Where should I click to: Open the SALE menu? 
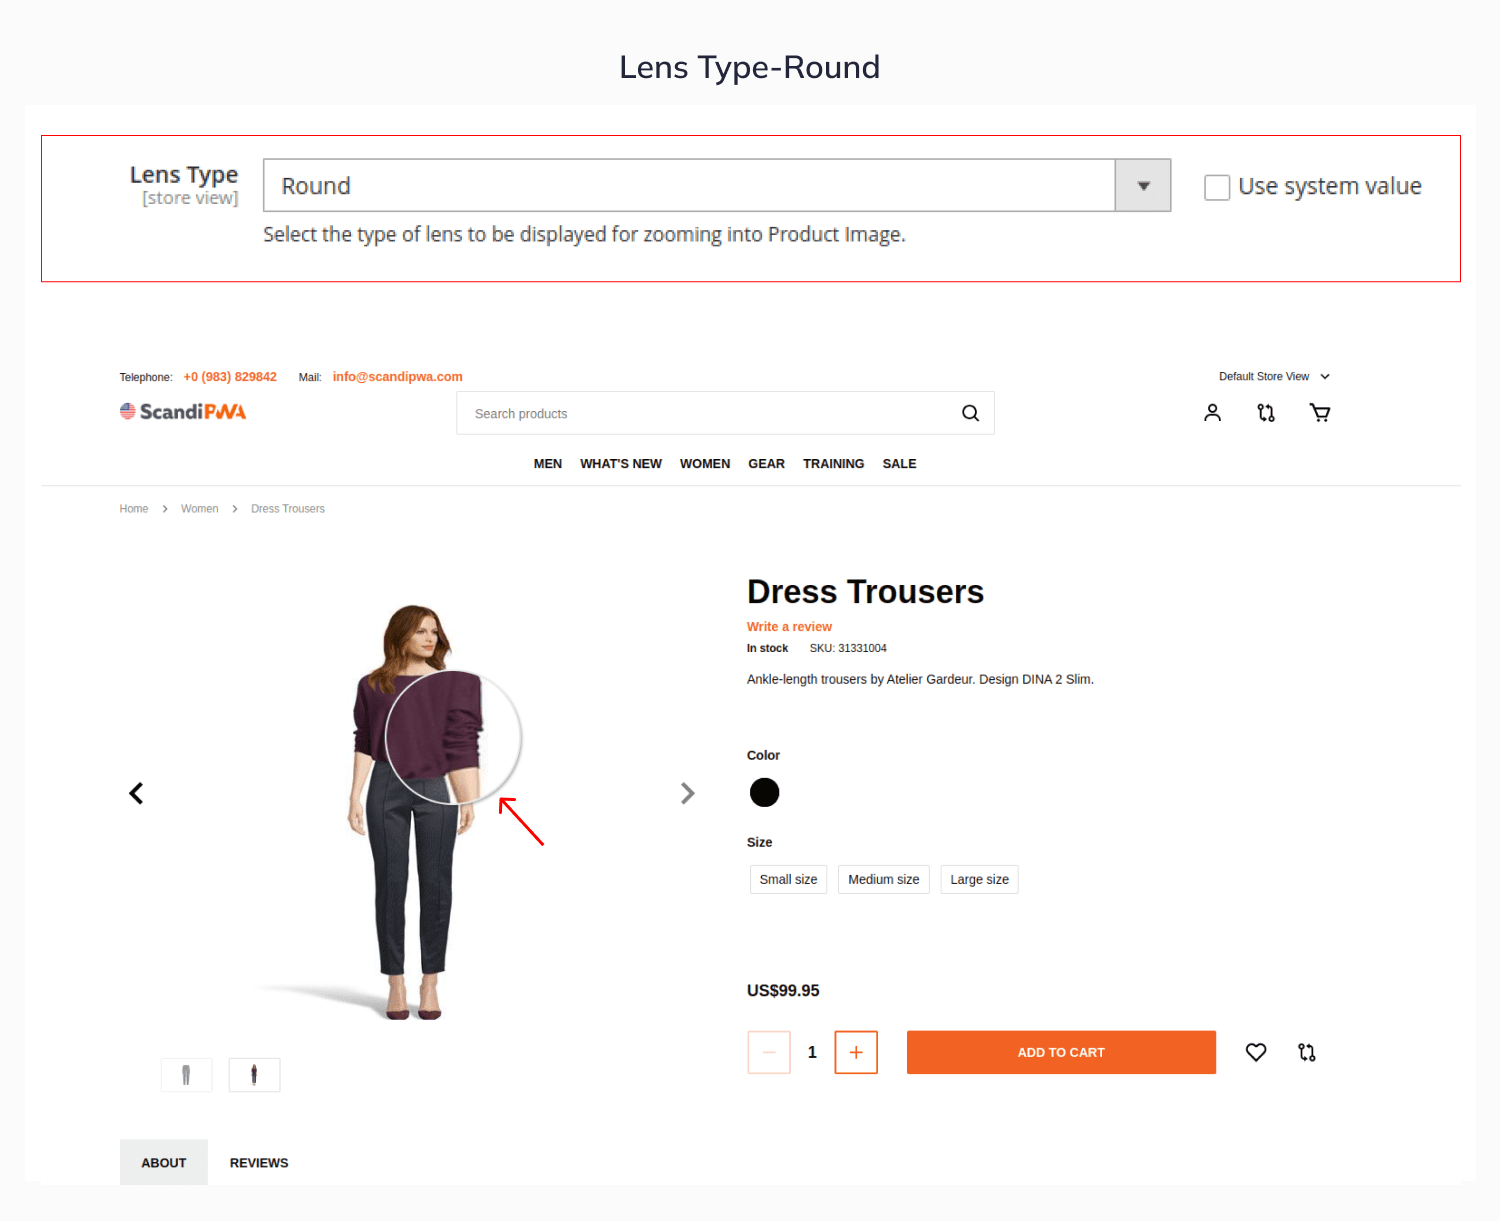tap(899, 464)
